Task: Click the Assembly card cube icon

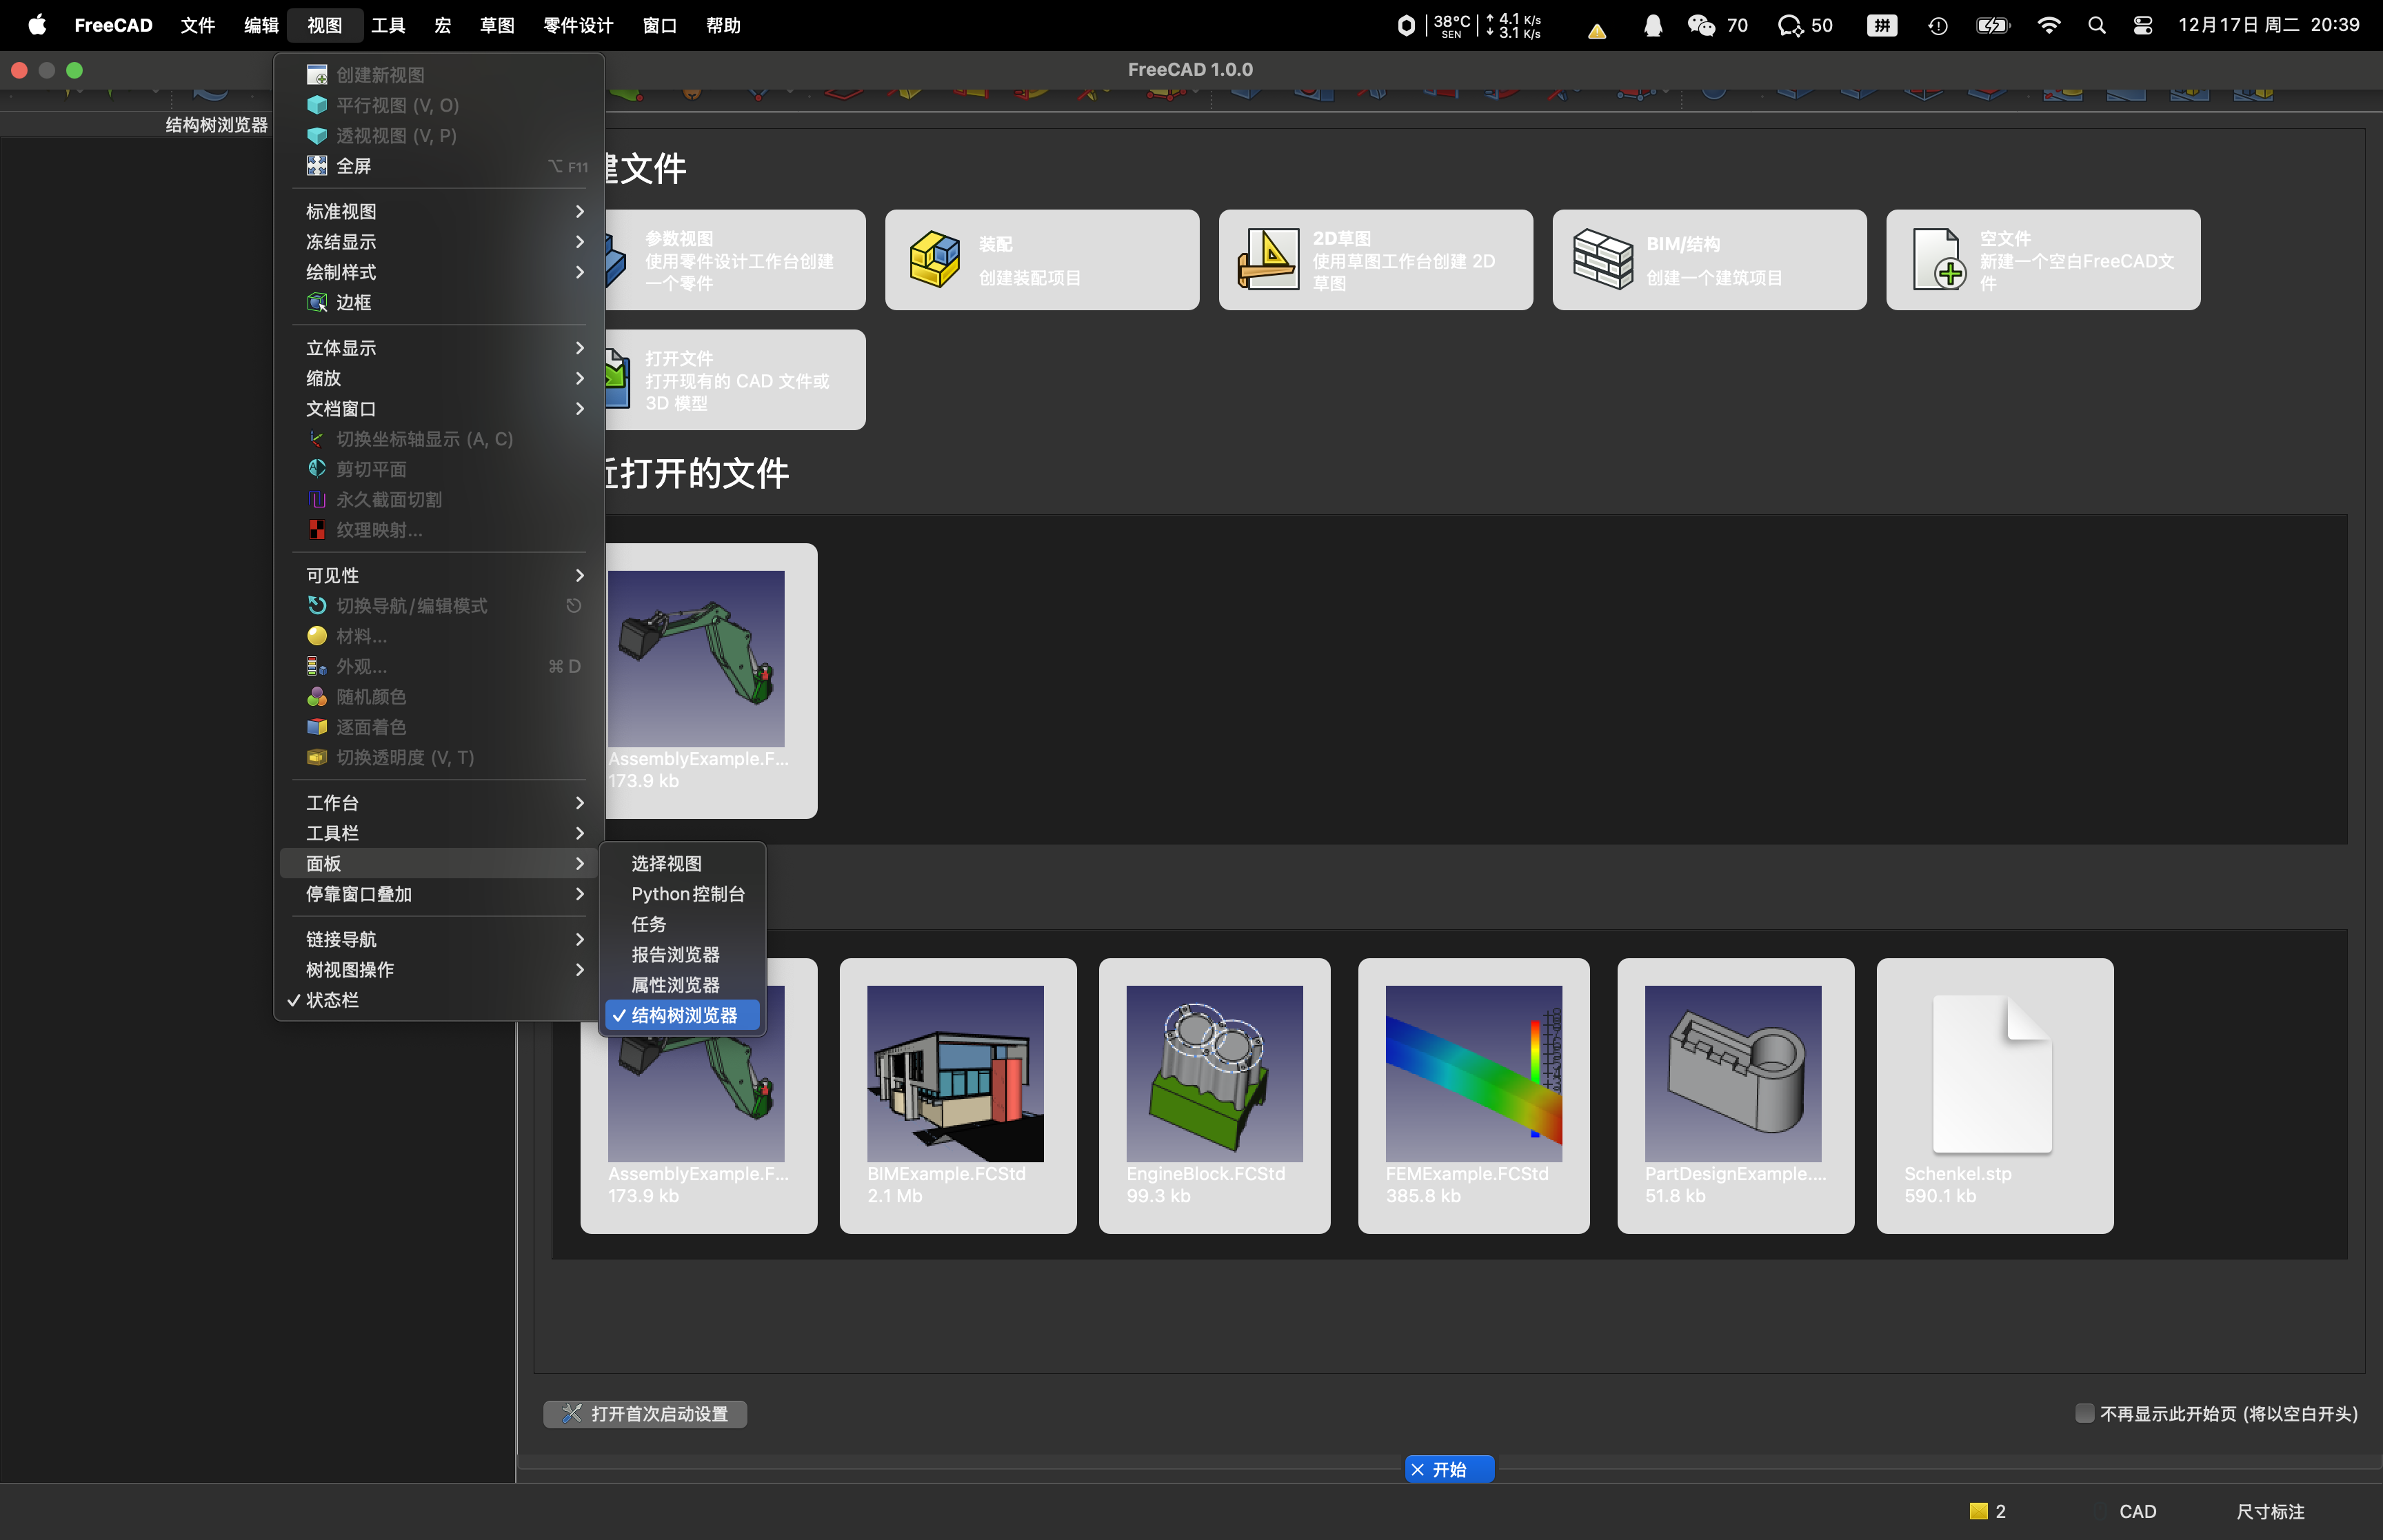Action: tap(935, 259)
